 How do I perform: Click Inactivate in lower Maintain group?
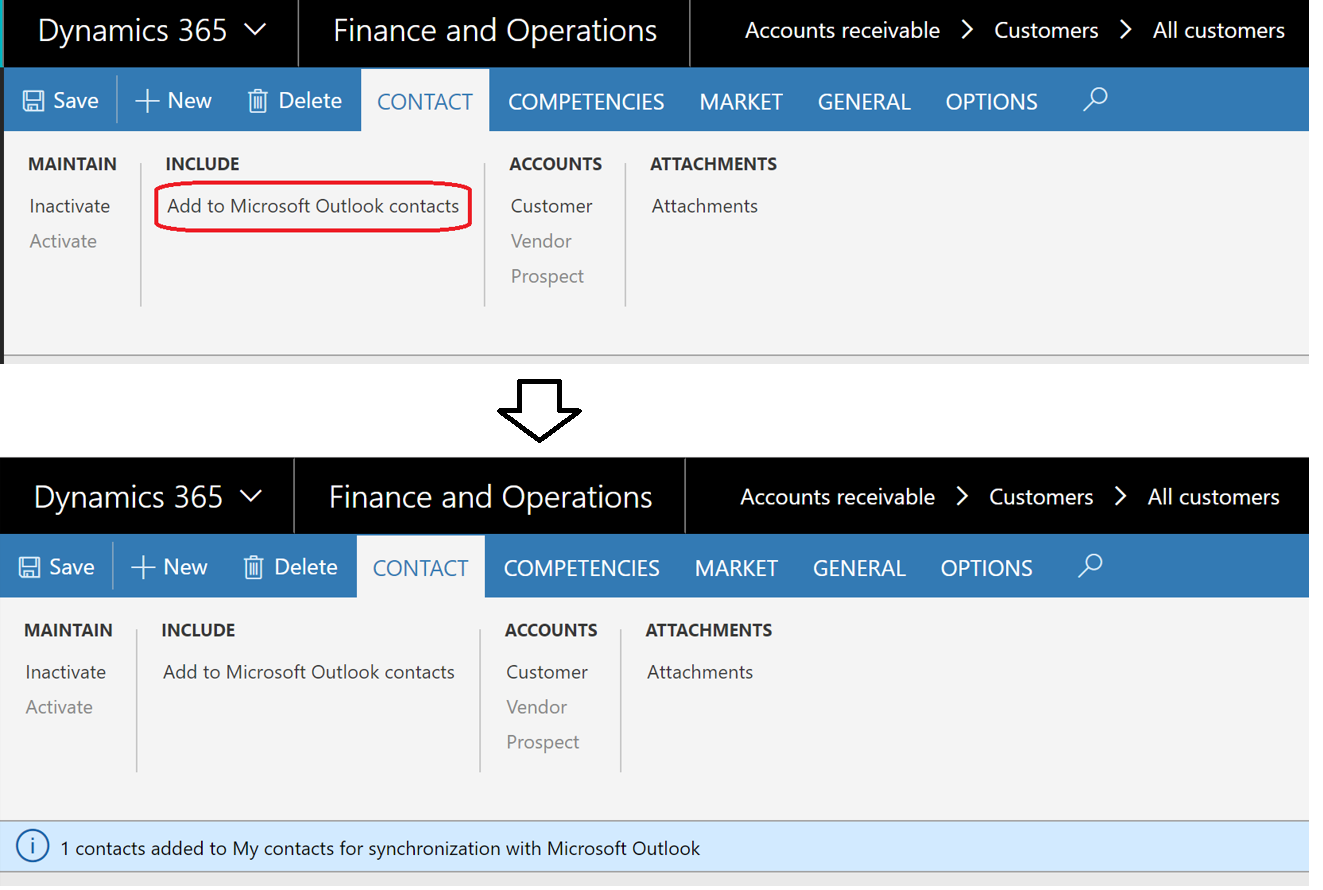click(x=66, y=672)
